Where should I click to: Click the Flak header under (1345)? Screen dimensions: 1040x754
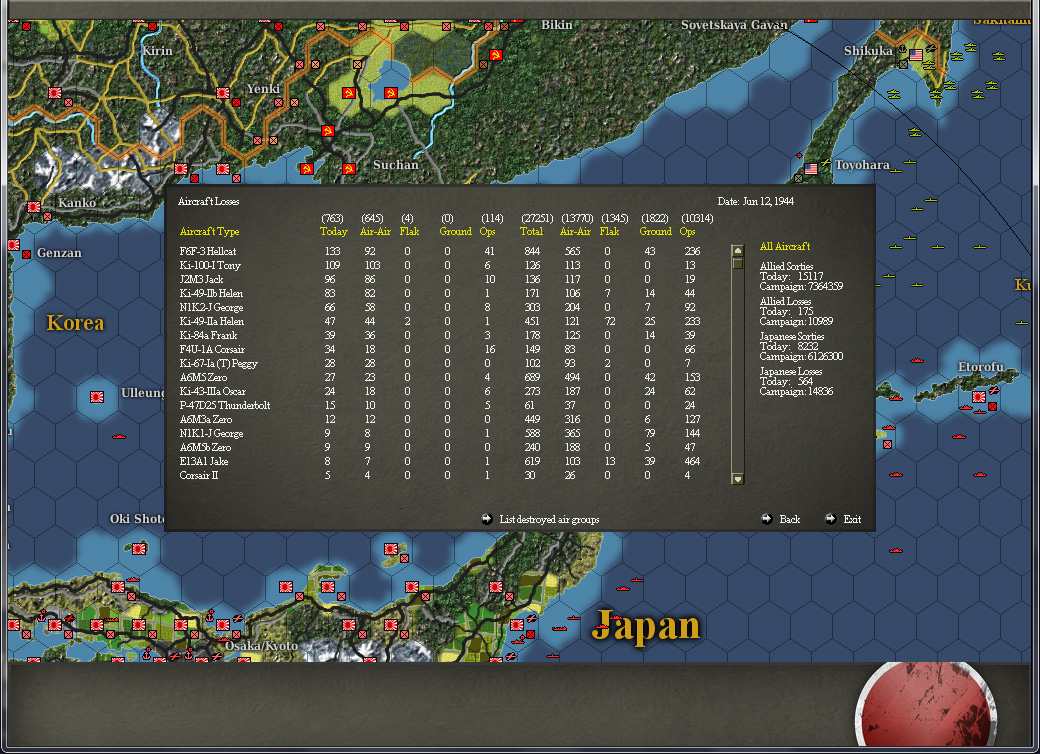click(610, 231)
